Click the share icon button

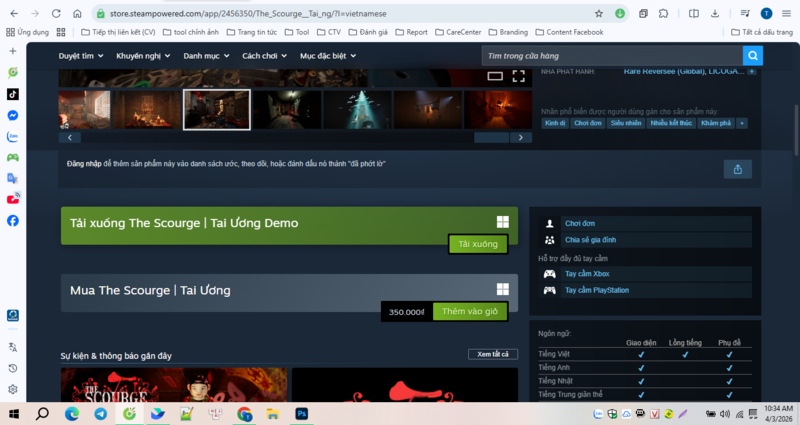(x=737, y=169)
